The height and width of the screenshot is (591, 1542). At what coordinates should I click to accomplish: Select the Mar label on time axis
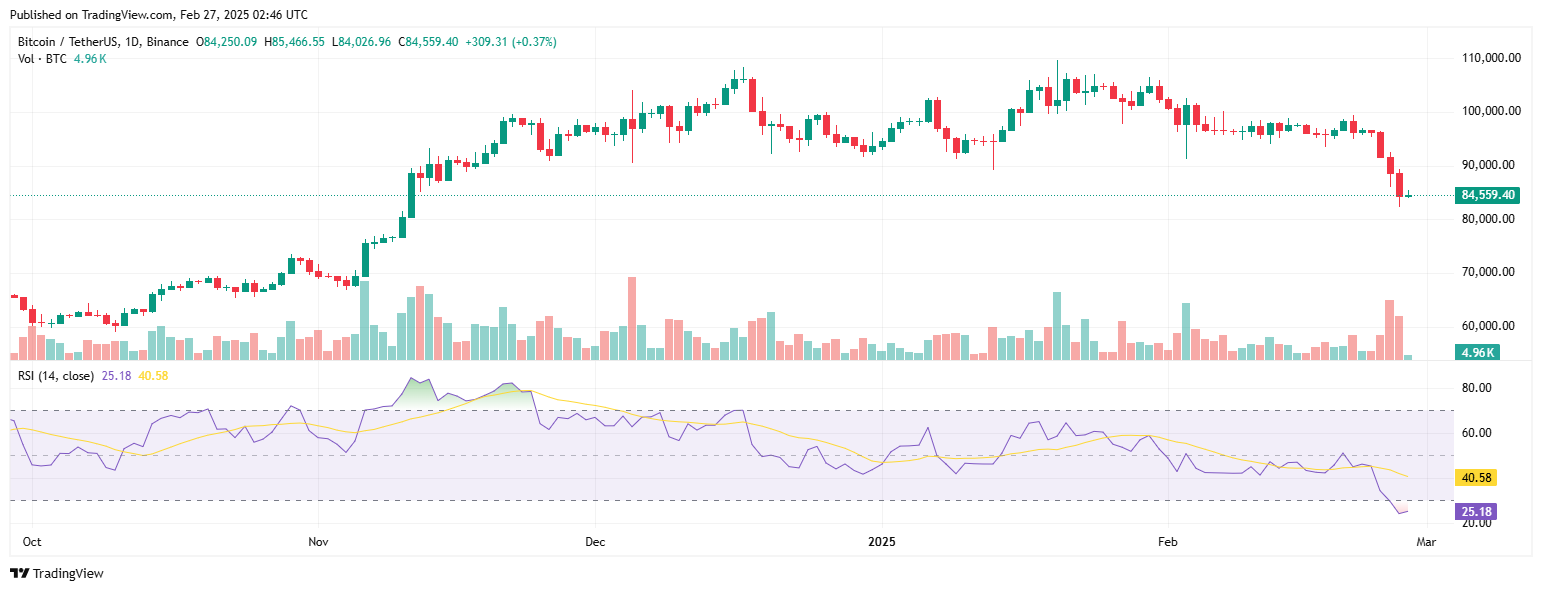pyautogui.click(x=1427, y=542)
